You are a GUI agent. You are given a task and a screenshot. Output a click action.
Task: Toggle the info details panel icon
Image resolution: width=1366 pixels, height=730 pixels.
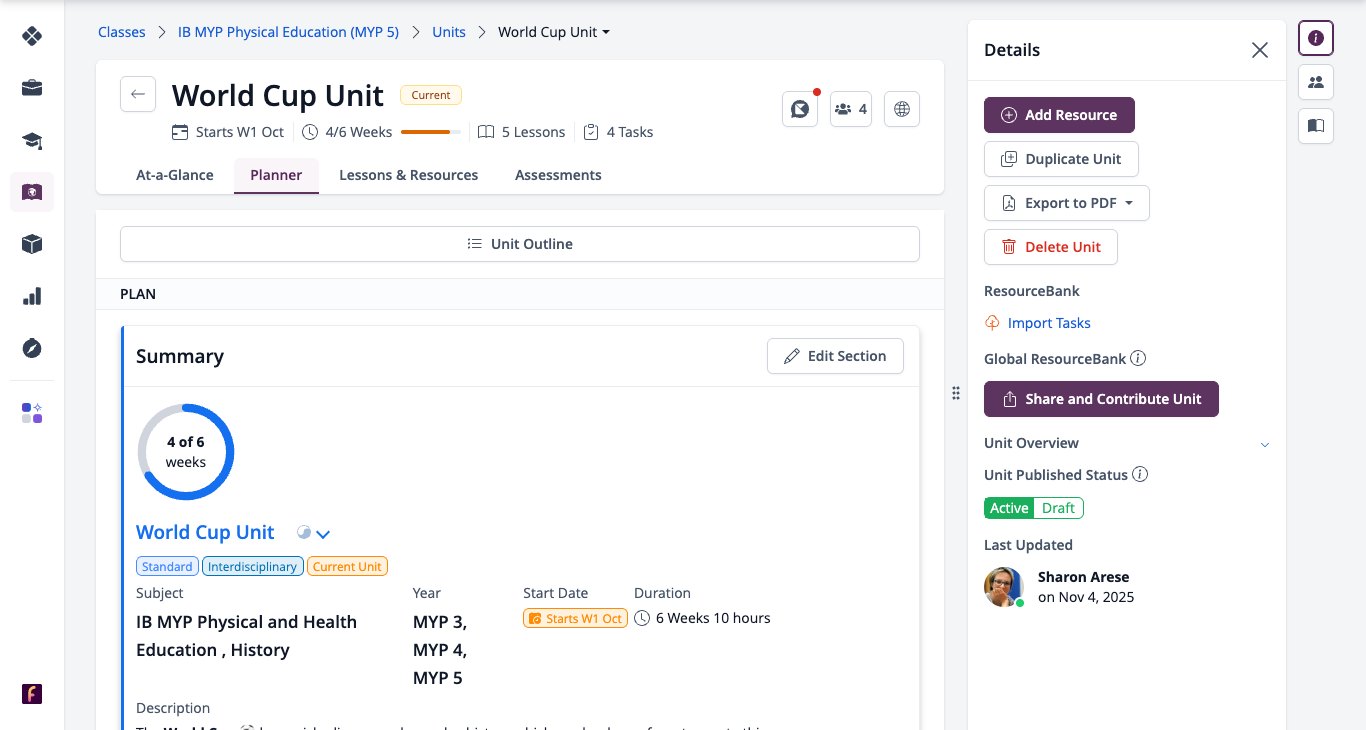pyautogui.click(x=1316, y=38)
